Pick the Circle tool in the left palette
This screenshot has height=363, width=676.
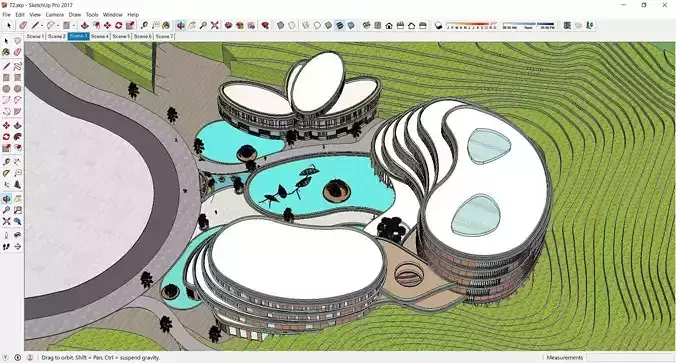click(x=6, y=88)
